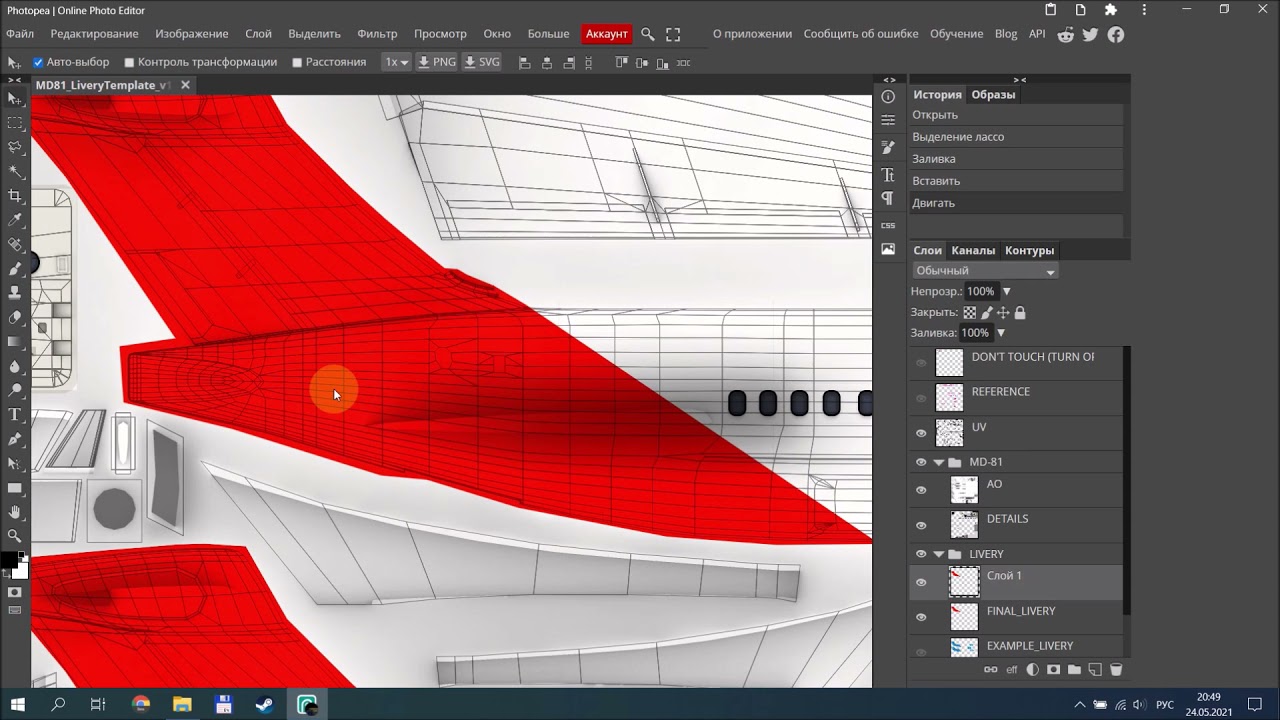Delete layer using the trash icon

tap(1117, 669)
